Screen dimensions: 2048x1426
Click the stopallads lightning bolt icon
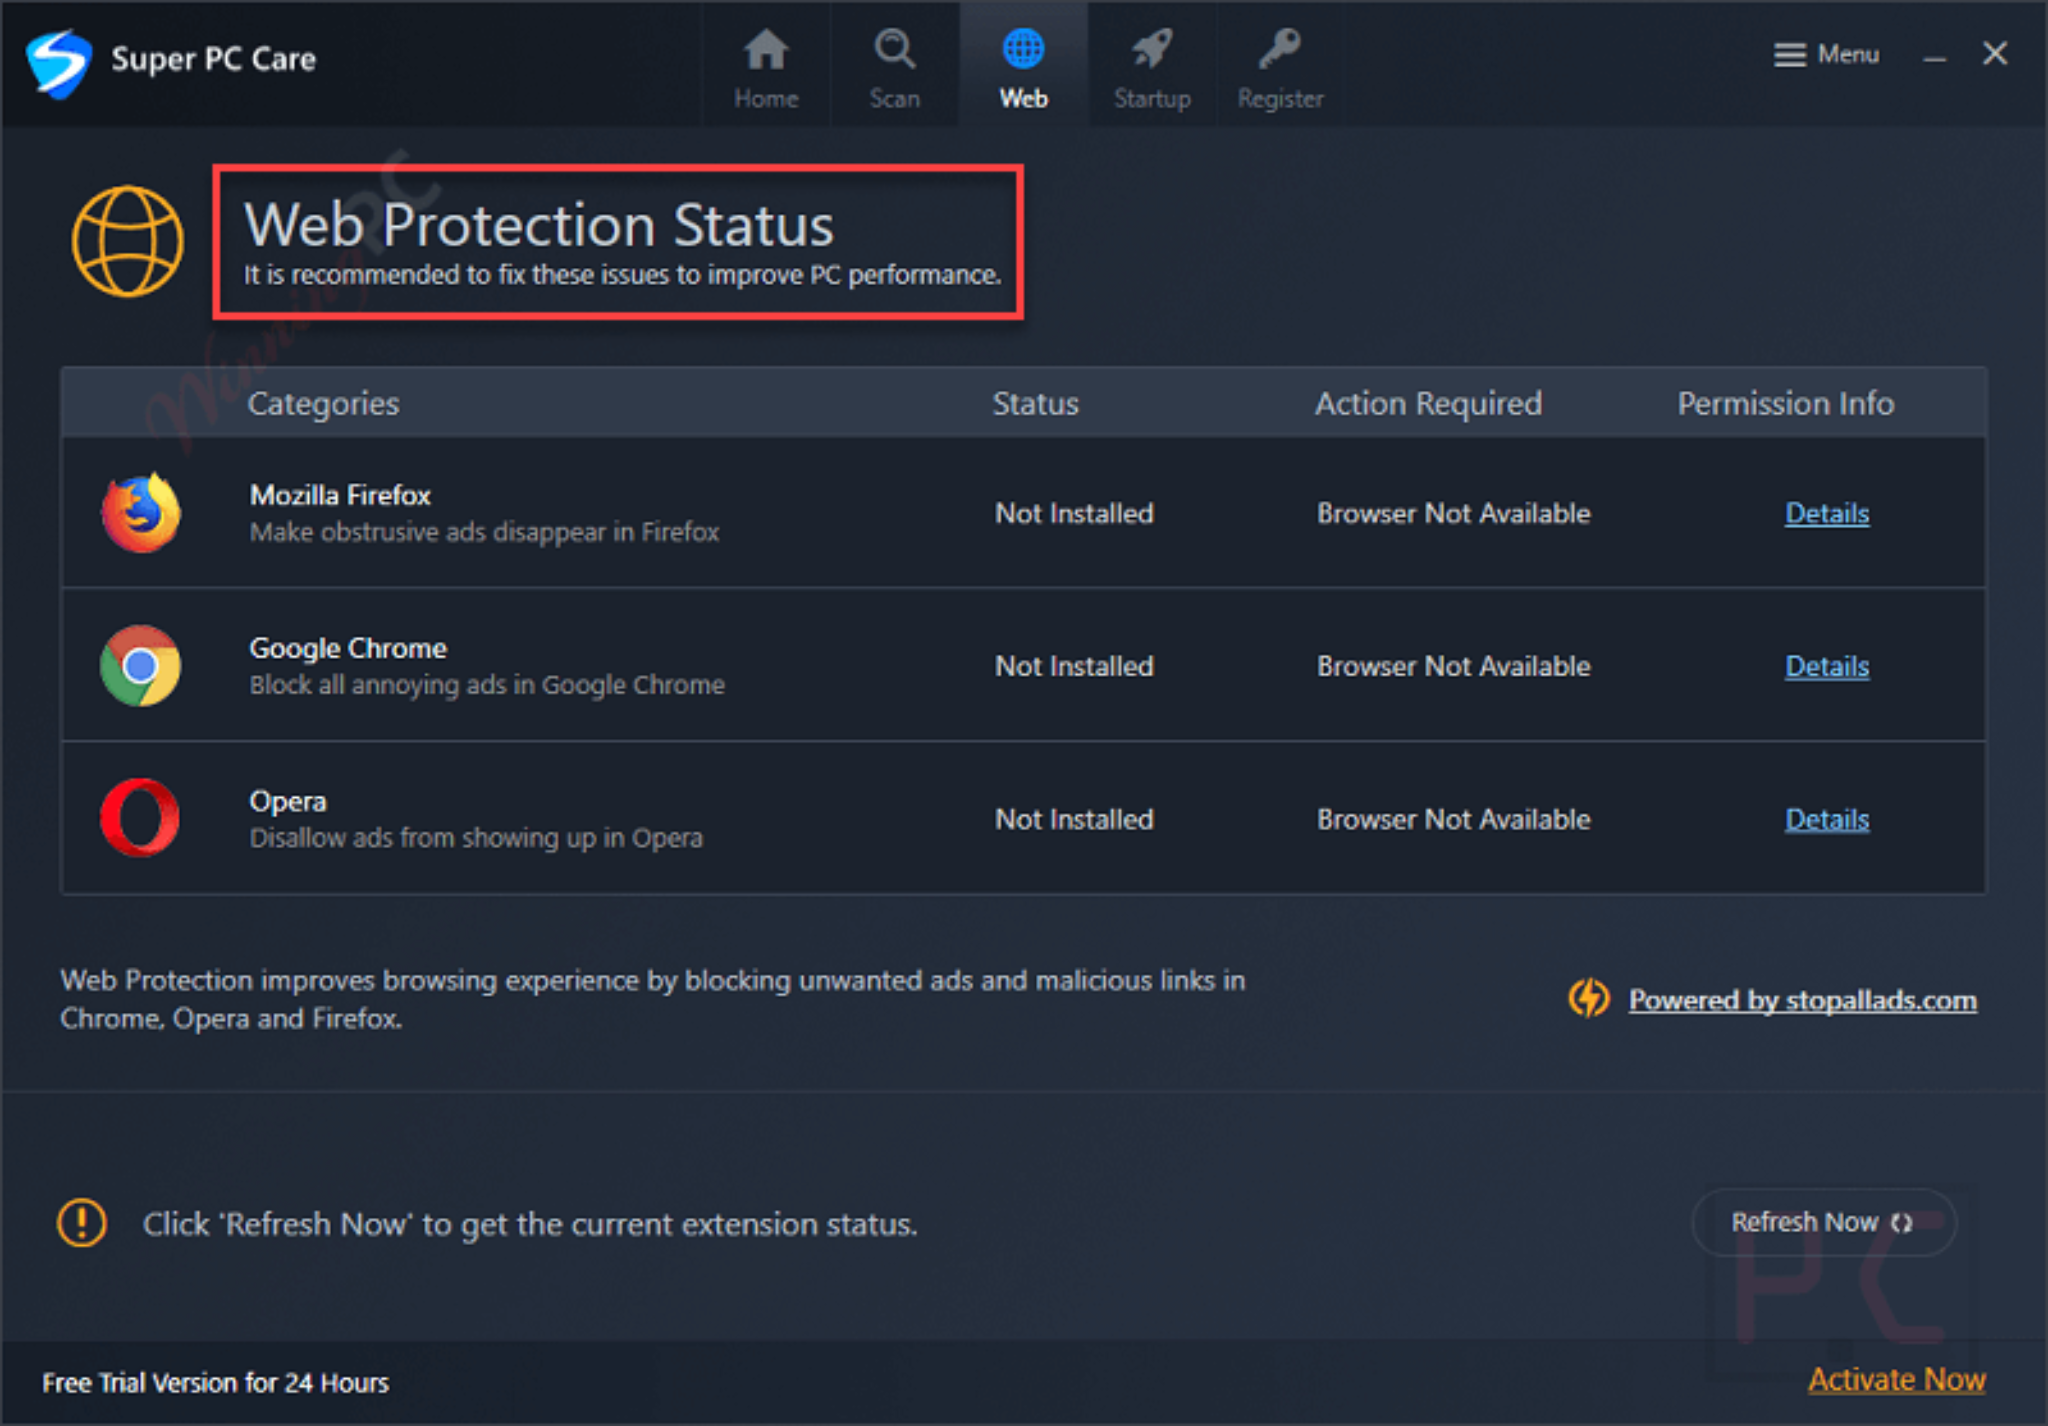[x=1589, y=998]
